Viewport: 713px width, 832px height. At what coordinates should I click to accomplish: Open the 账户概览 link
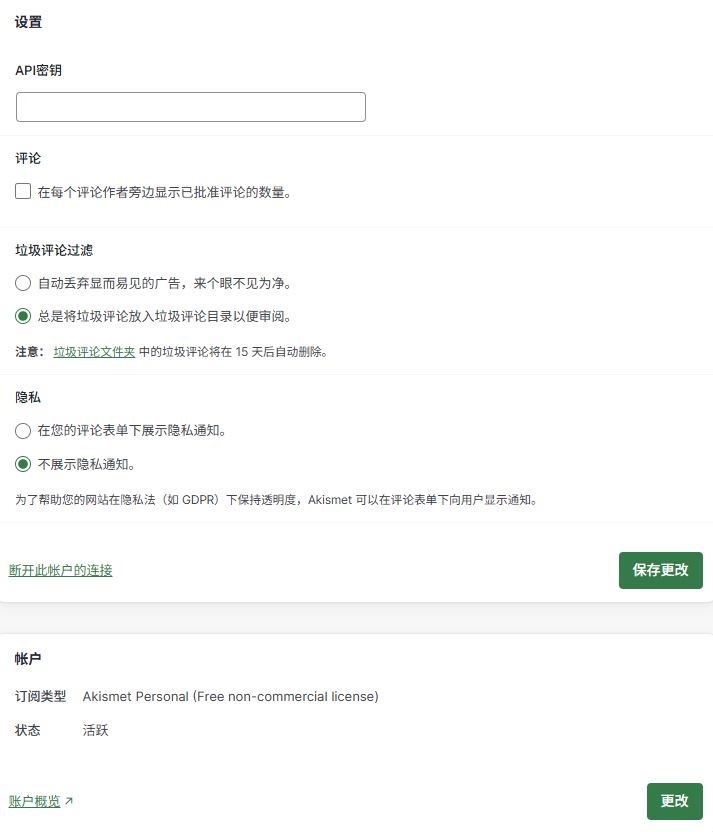click(x=34, y=801)
